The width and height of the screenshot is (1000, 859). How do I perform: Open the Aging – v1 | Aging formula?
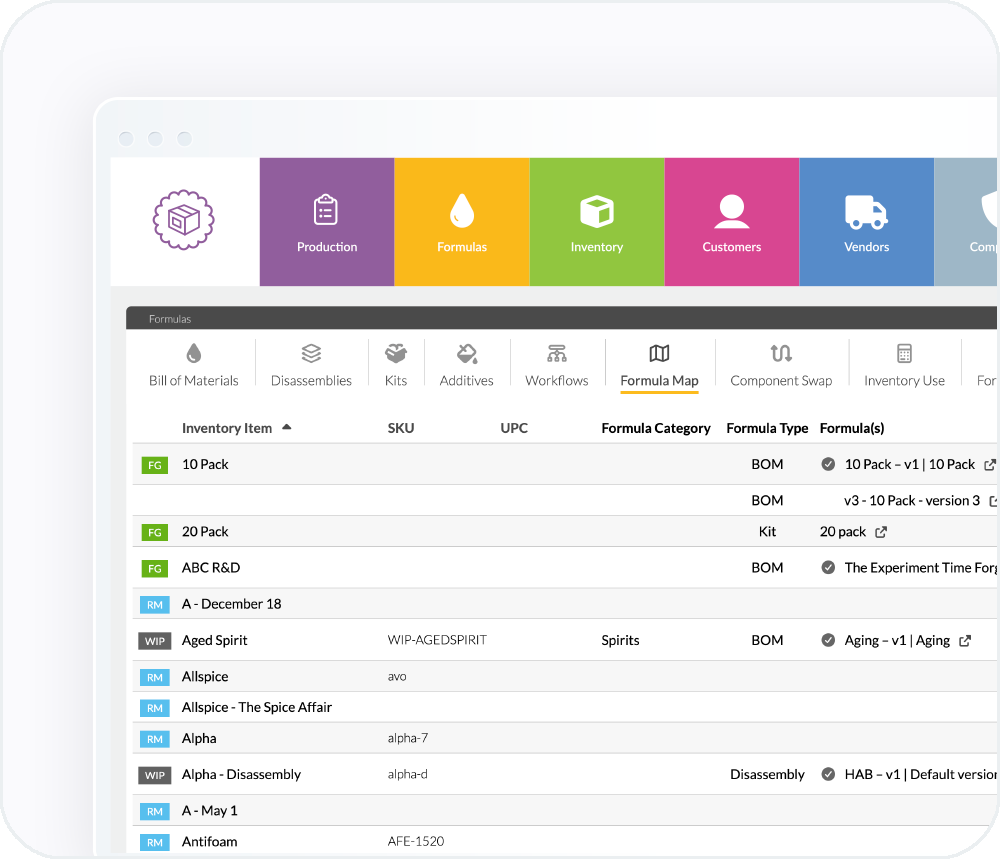(x=897, y=640)
